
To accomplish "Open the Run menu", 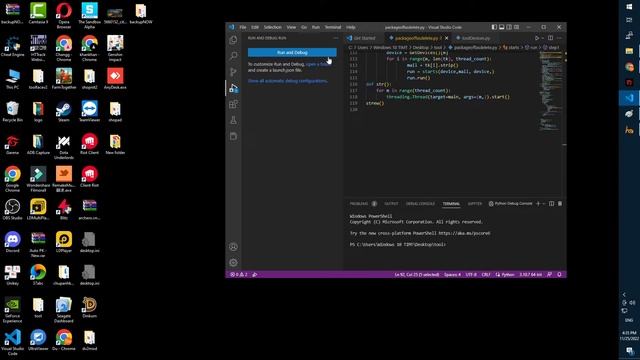I will (x=316, y=27).
